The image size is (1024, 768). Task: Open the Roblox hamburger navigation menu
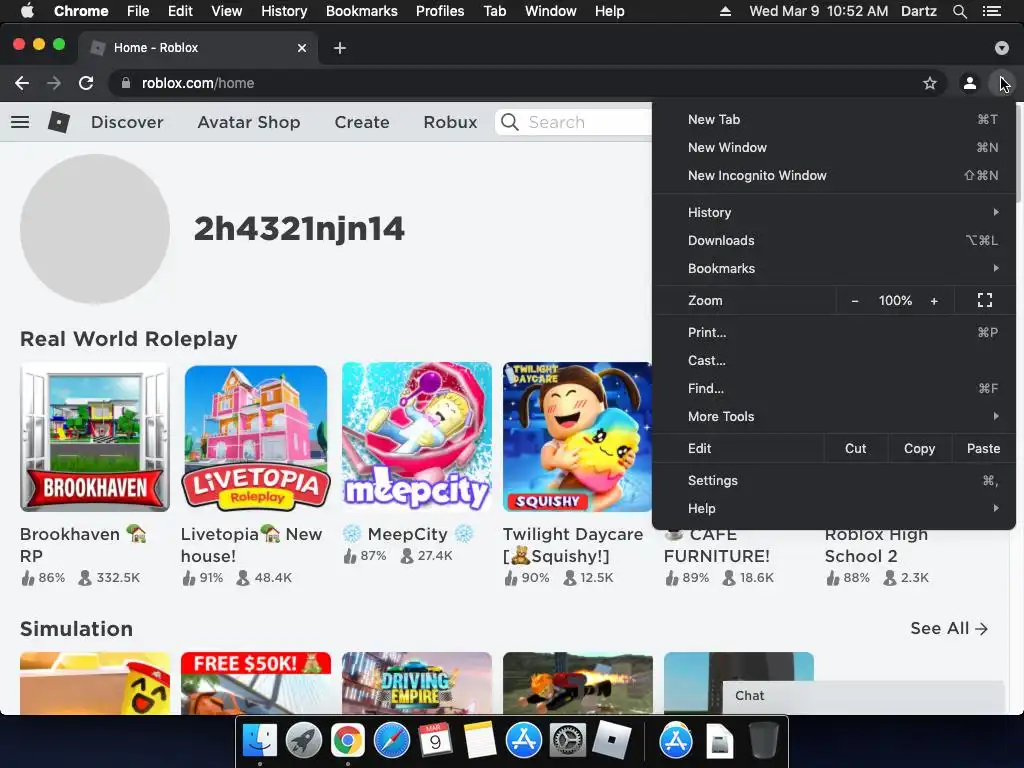20,122
